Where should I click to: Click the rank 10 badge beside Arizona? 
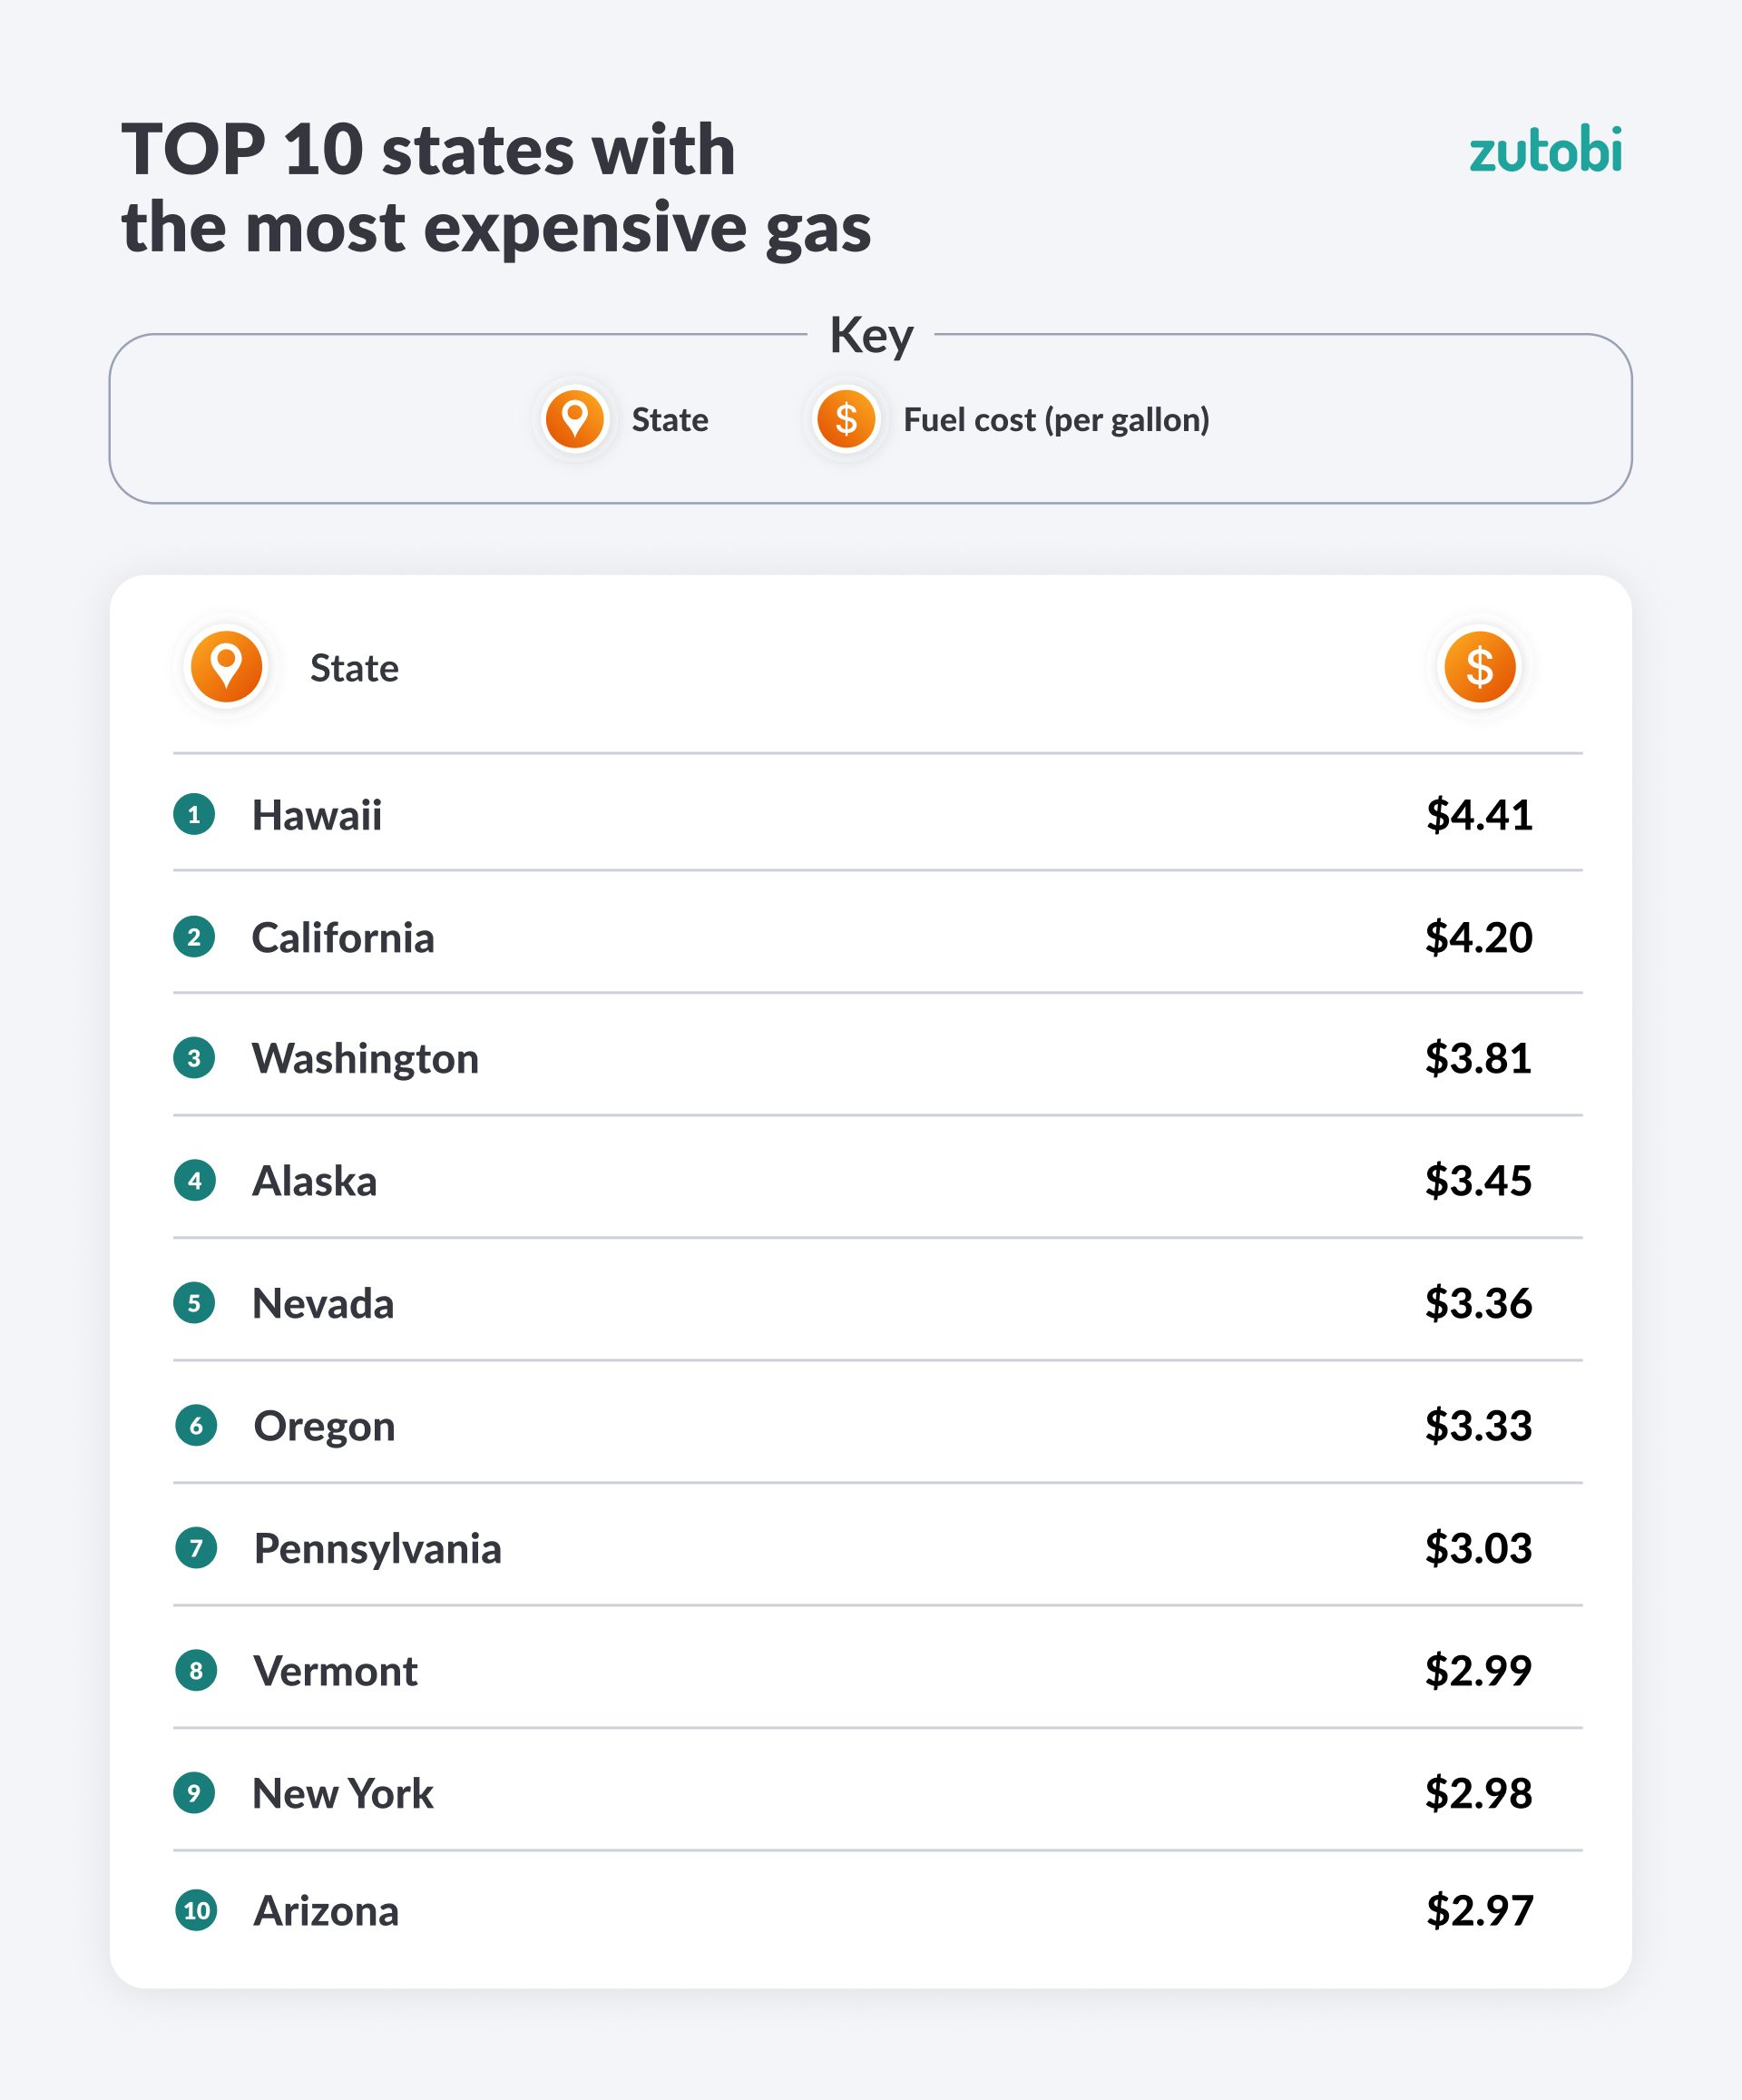tap(196, 1911)
